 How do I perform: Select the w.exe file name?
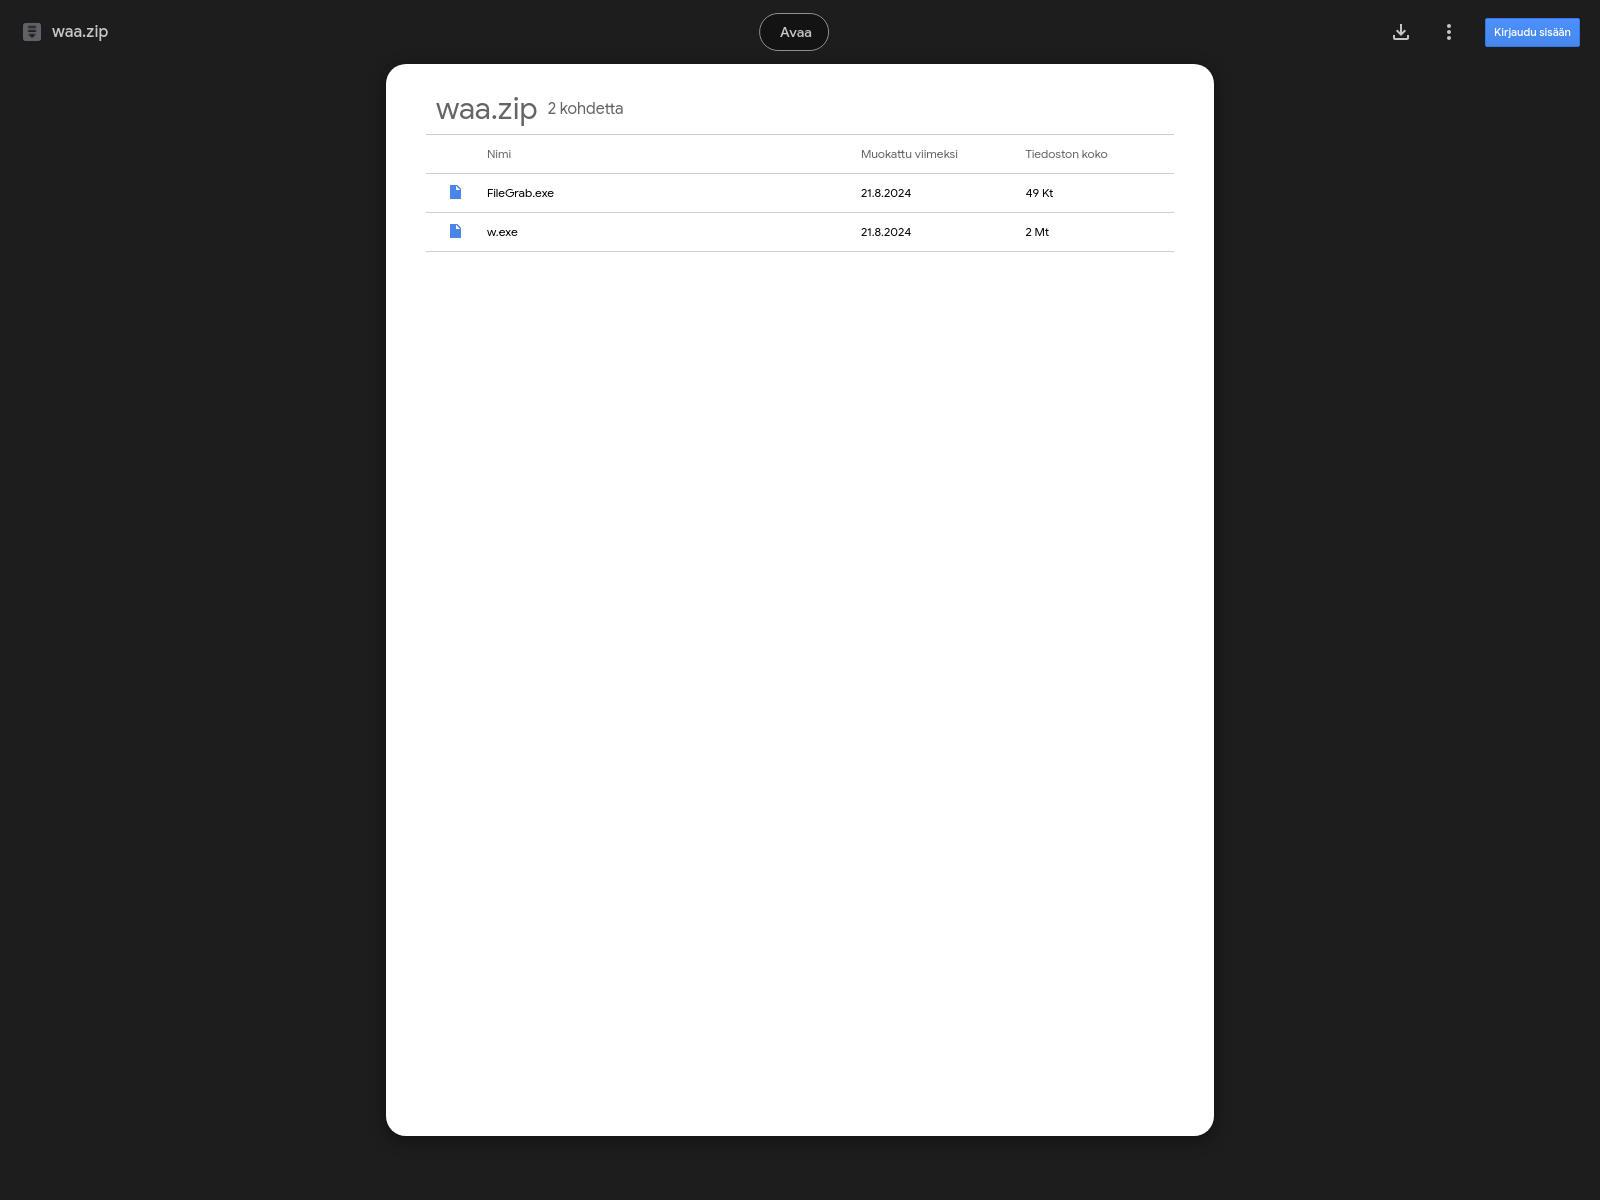tap(502, 232)
